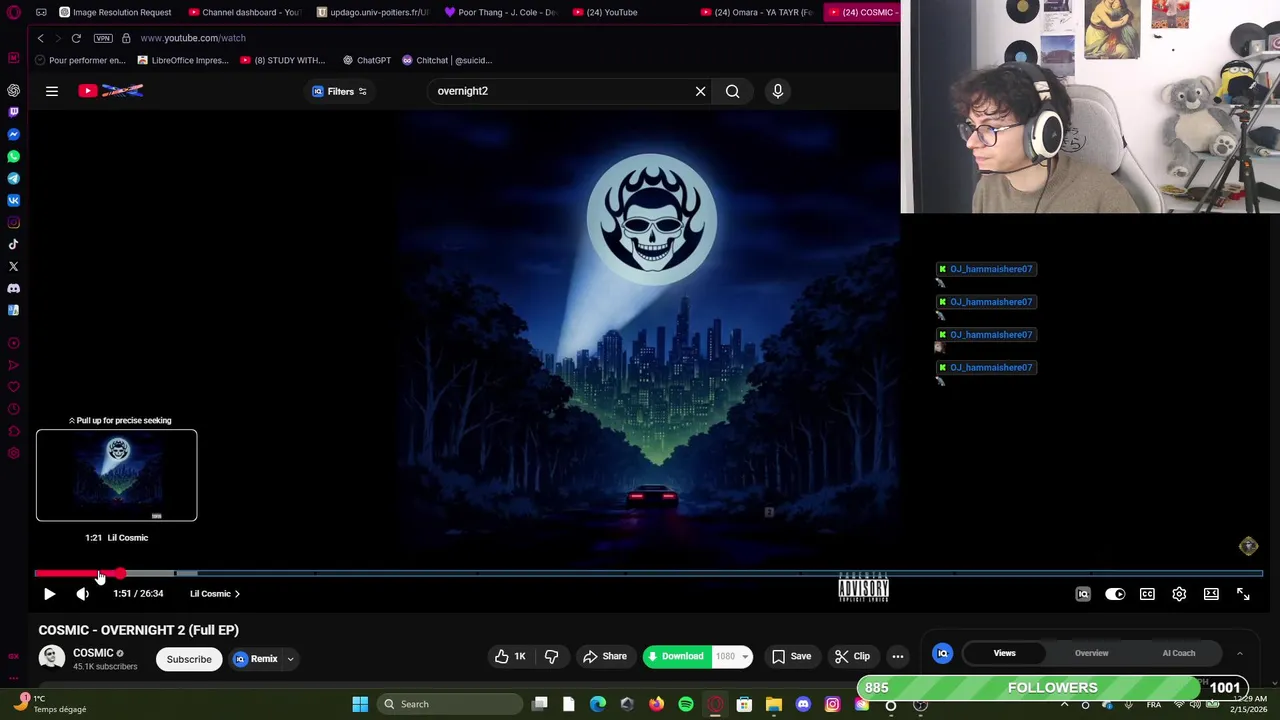
Task: Open Firefox from the taskbar
Action: tap(656, 704)
